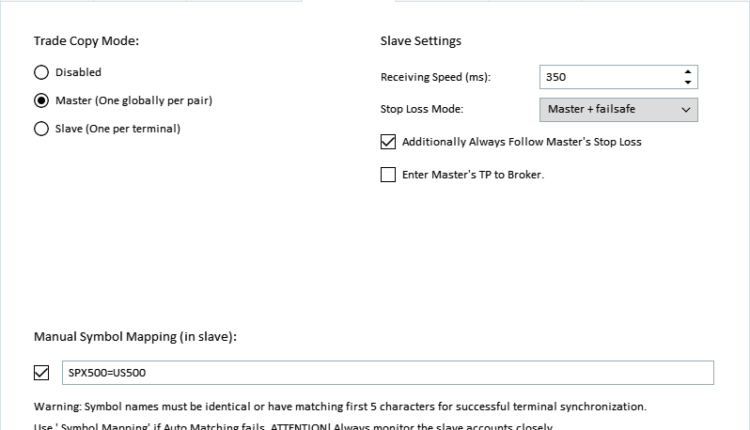Decrease Receiving Speed with the down arrow
750x430 pixels.
pos(687,83)
